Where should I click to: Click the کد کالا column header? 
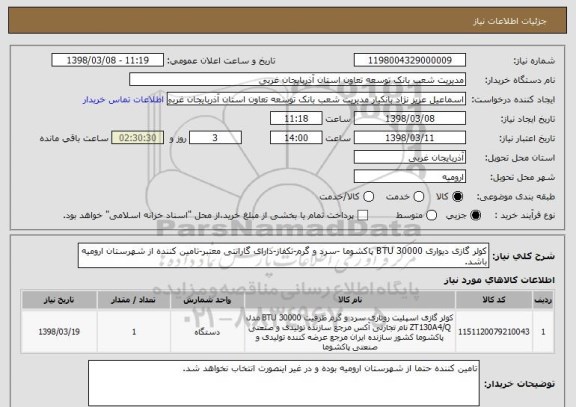tap(494, 300)
